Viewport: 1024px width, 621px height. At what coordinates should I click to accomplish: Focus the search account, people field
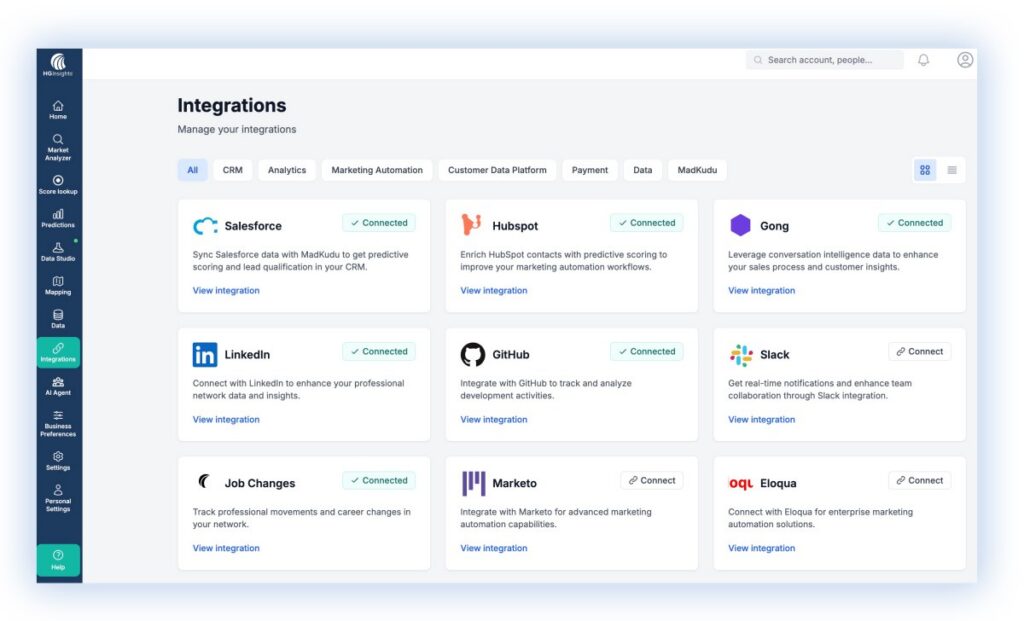[x=825, y=60]
